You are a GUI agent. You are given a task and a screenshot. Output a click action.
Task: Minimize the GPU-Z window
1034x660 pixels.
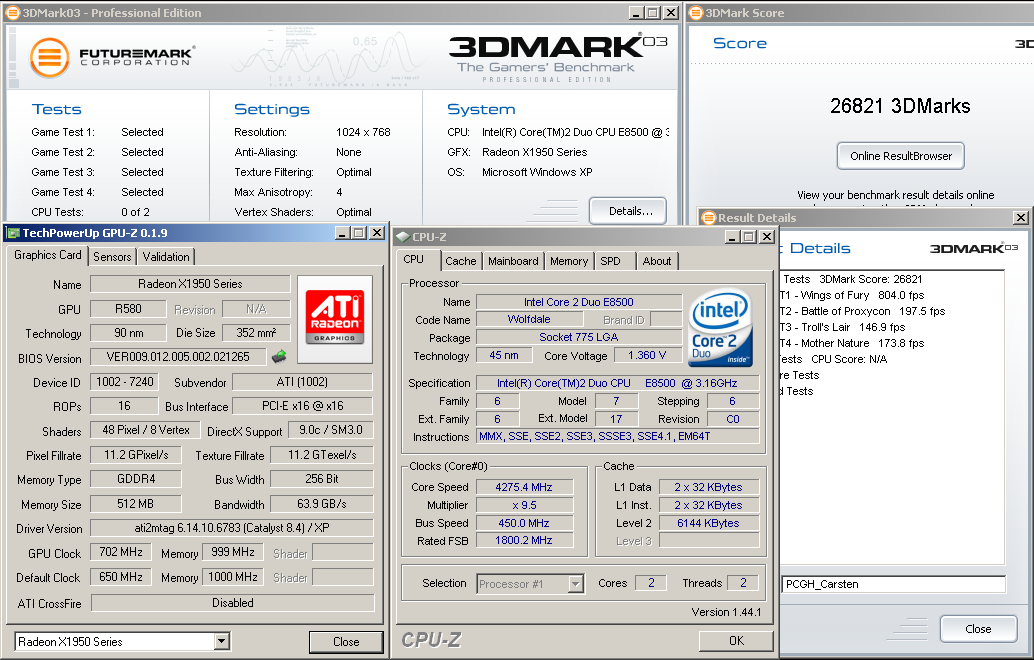[342, 233]
